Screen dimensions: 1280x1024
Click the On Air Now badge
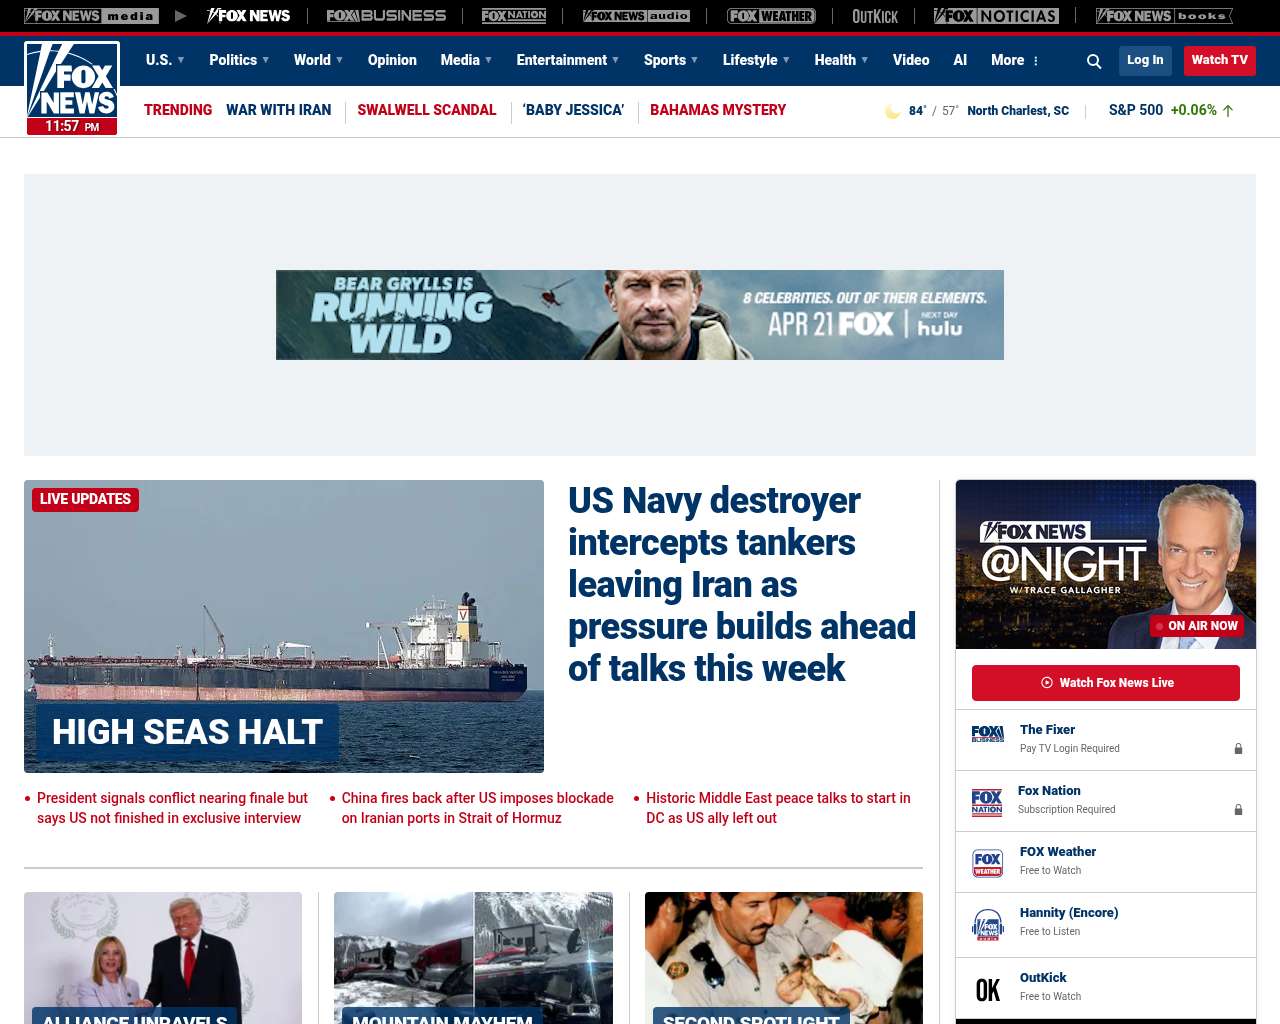pos(1196,626)
